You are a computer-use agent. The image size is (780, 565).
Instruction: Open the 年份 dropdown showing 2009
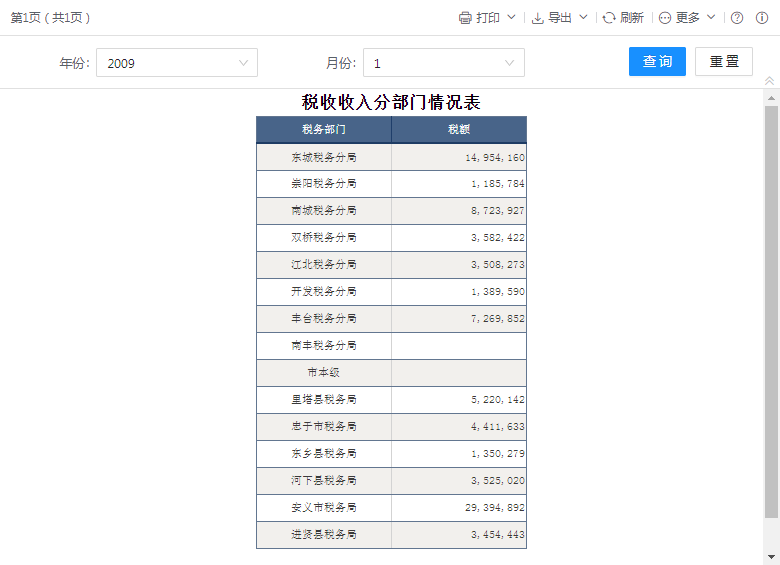pos(177,63)
